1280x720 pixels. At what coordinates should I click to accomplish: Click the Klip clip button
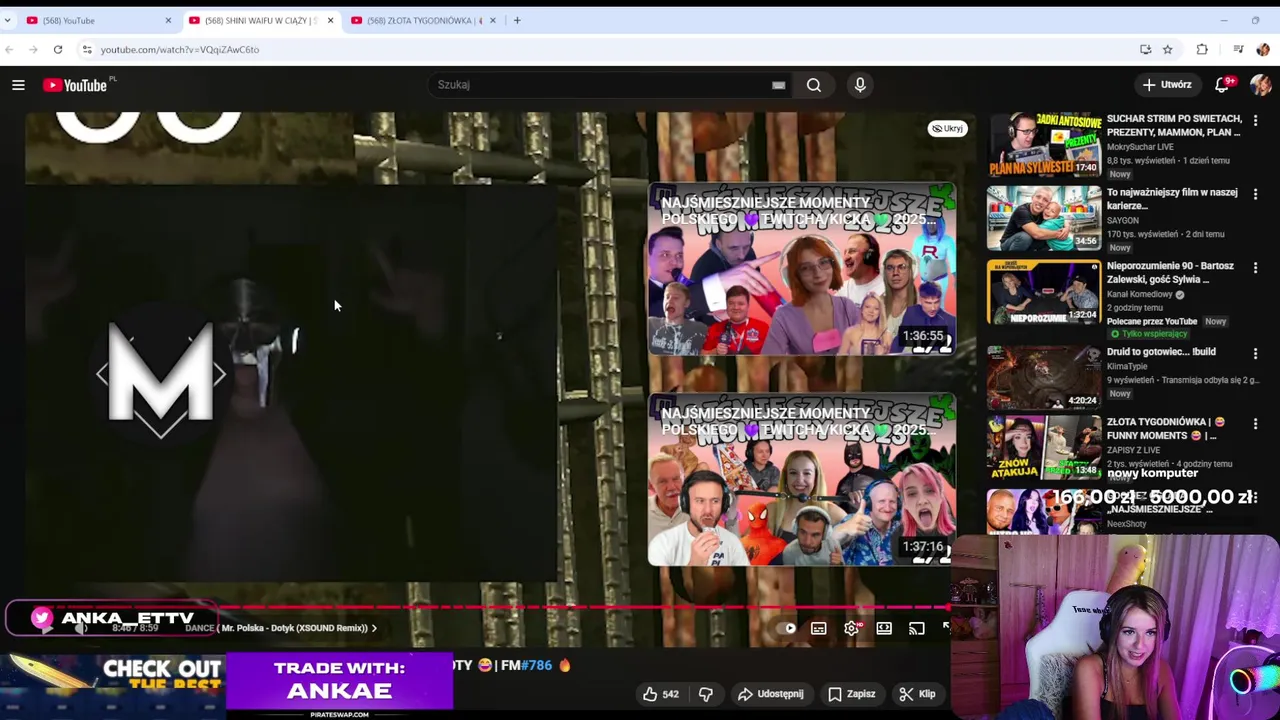pyautogui.click(x=917, y=694)
